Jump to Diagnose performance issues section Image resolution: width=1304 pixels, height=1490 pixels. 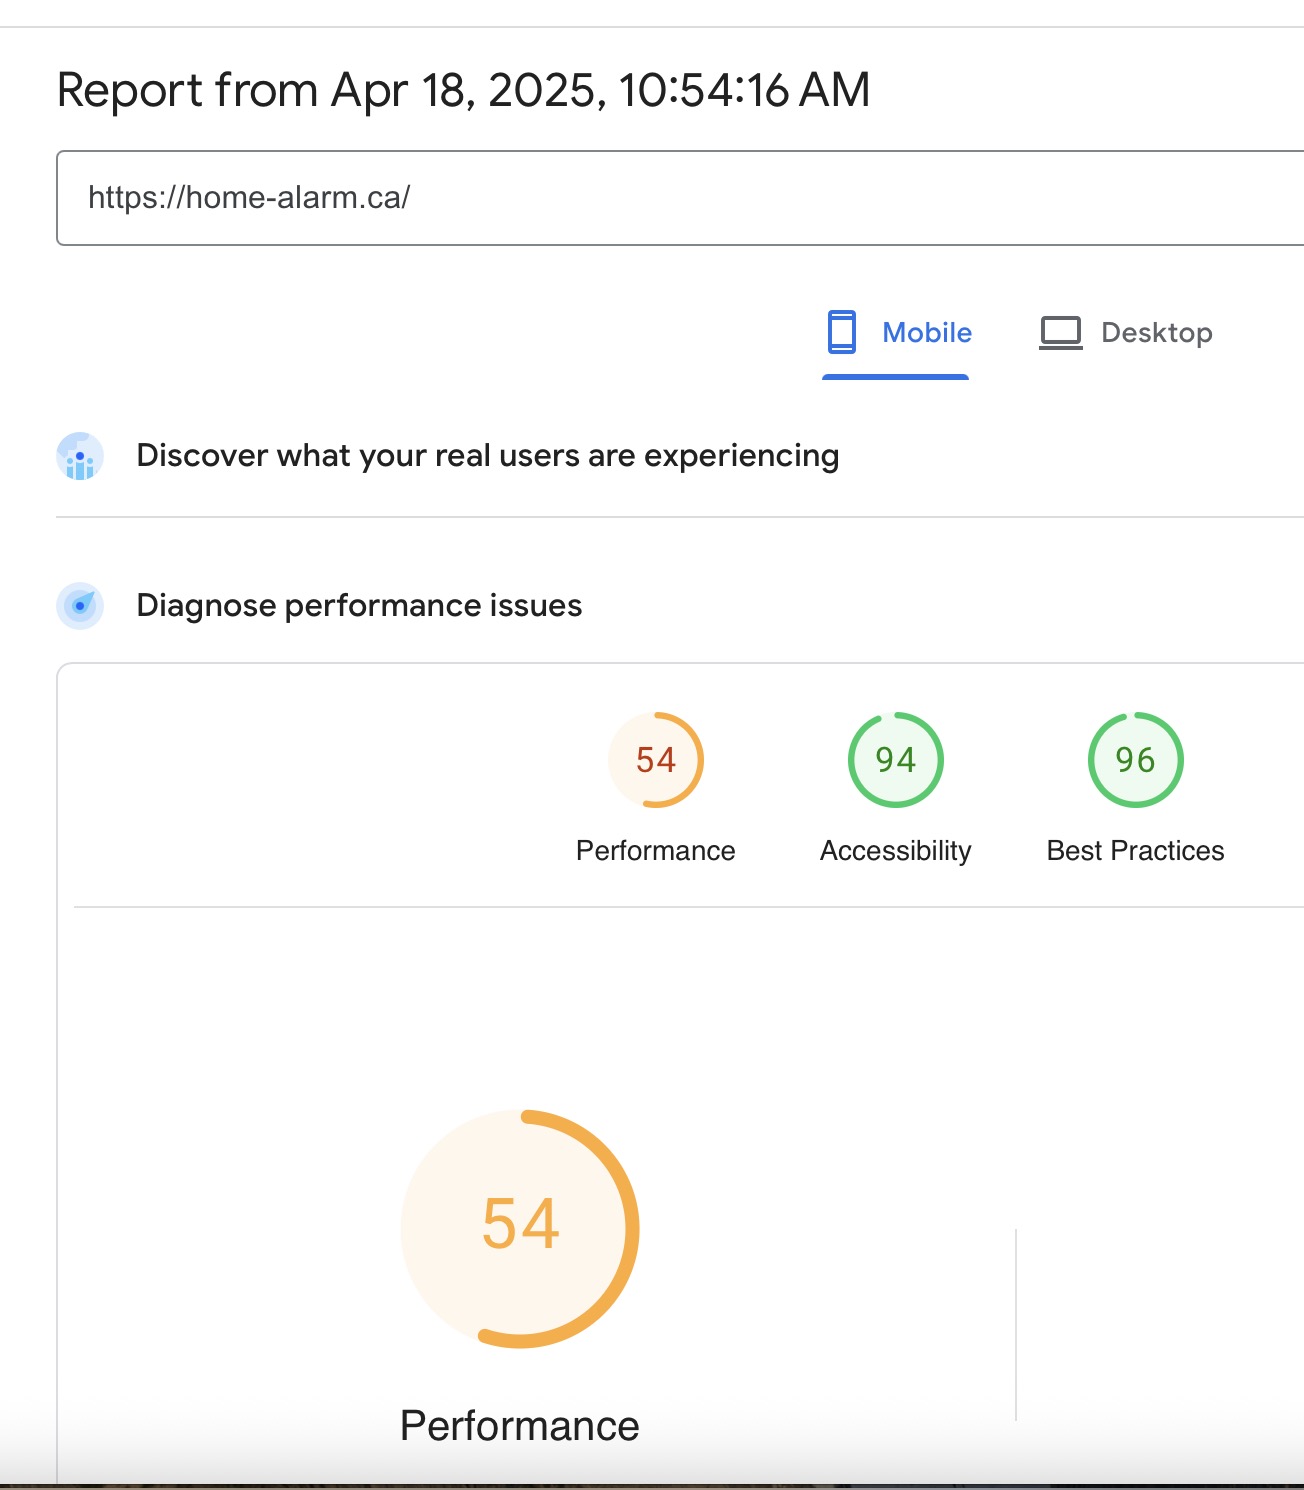coord(359,606)
